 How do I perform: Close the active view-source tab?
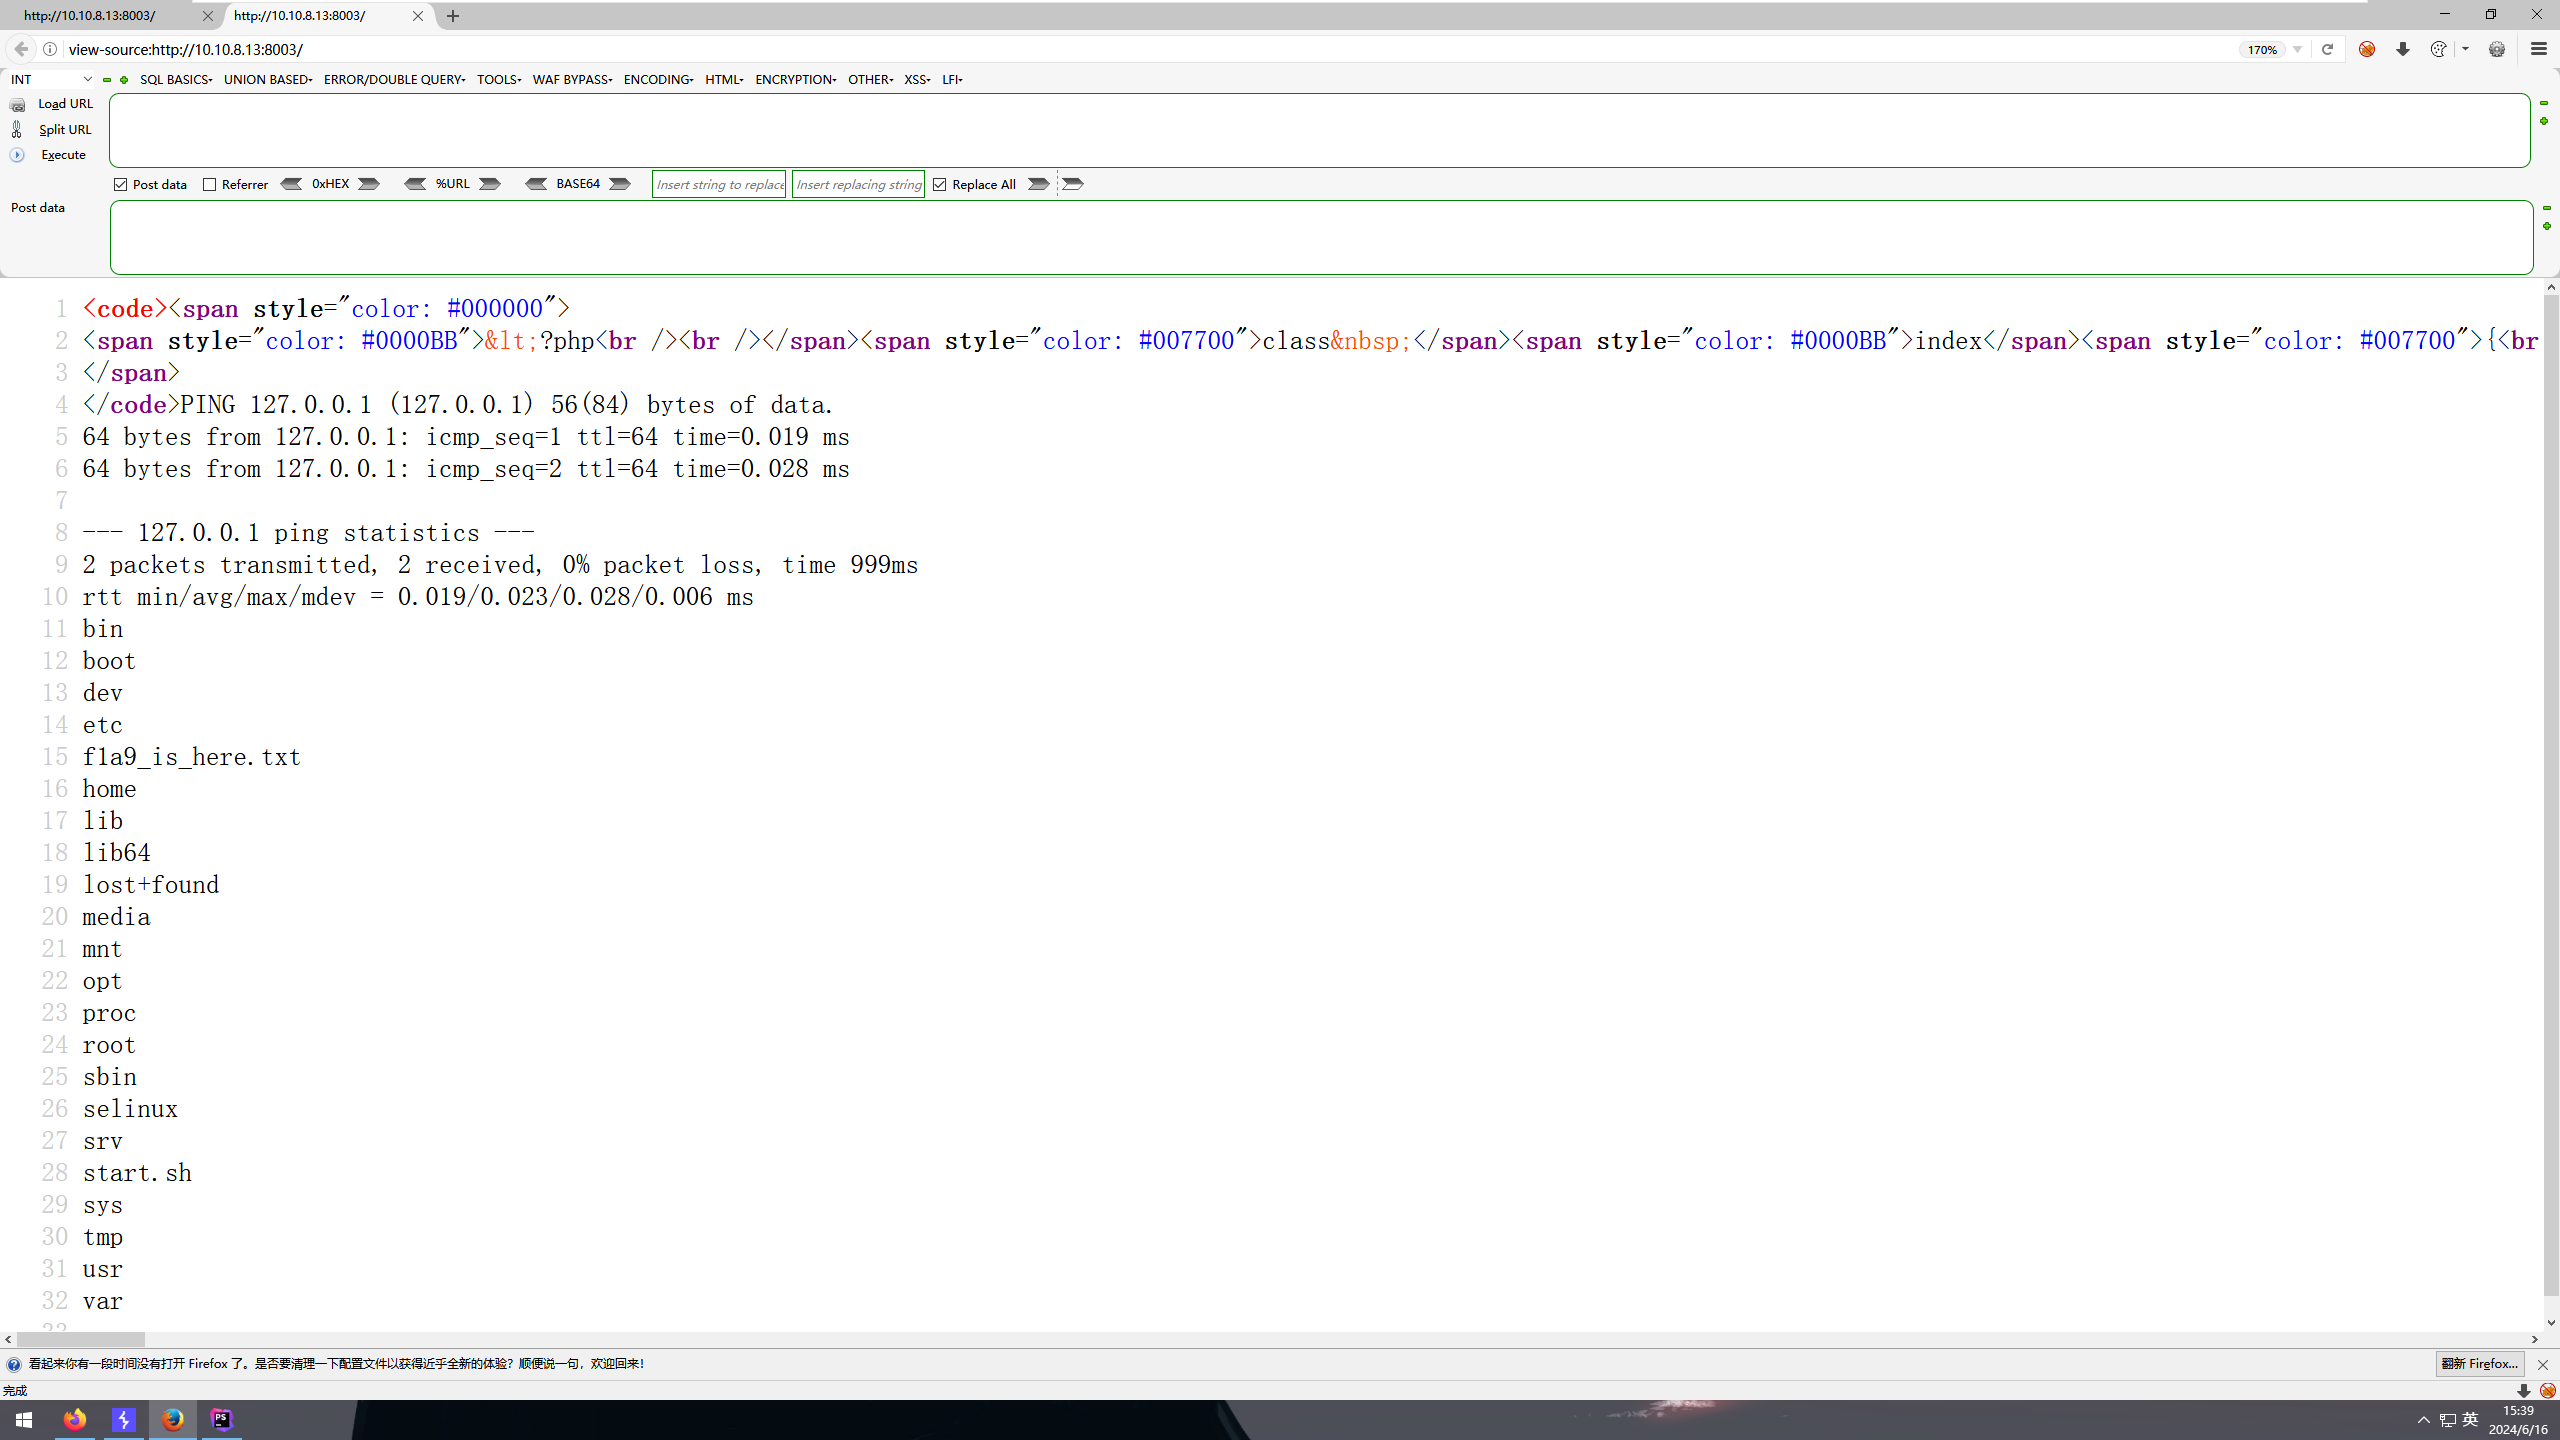point(418,16)
